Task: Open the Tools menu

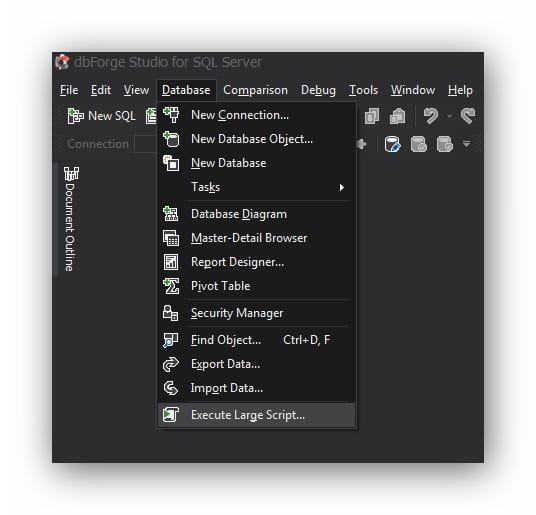Action: pos(363,90)
